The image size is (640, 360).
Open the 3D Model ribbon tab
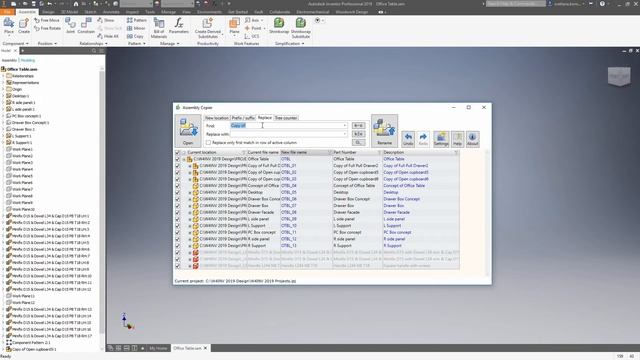pos(69,12)
